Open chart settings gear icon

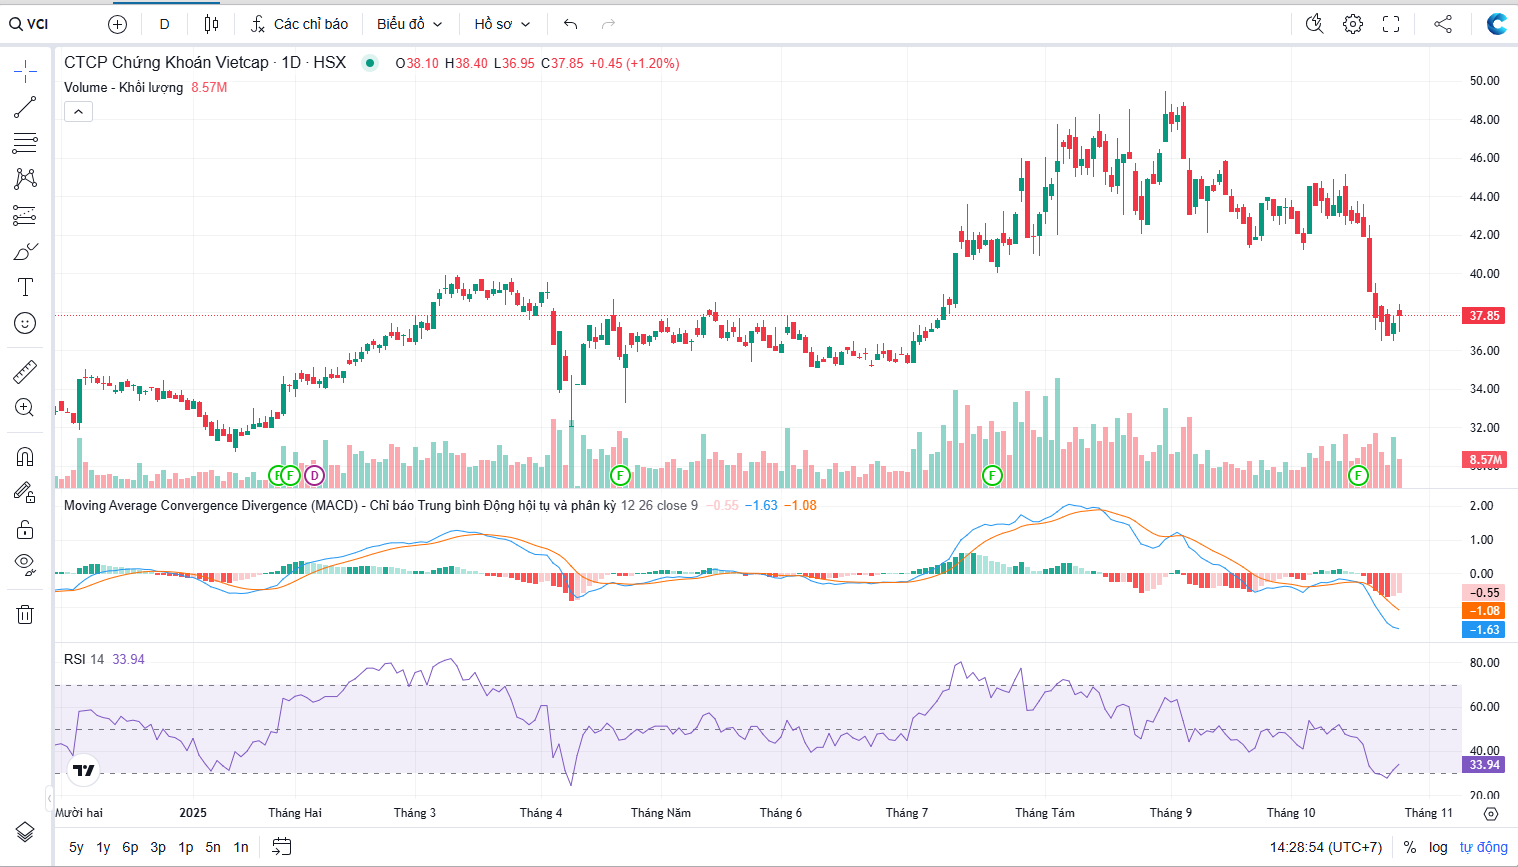[x=1353, y=24]
